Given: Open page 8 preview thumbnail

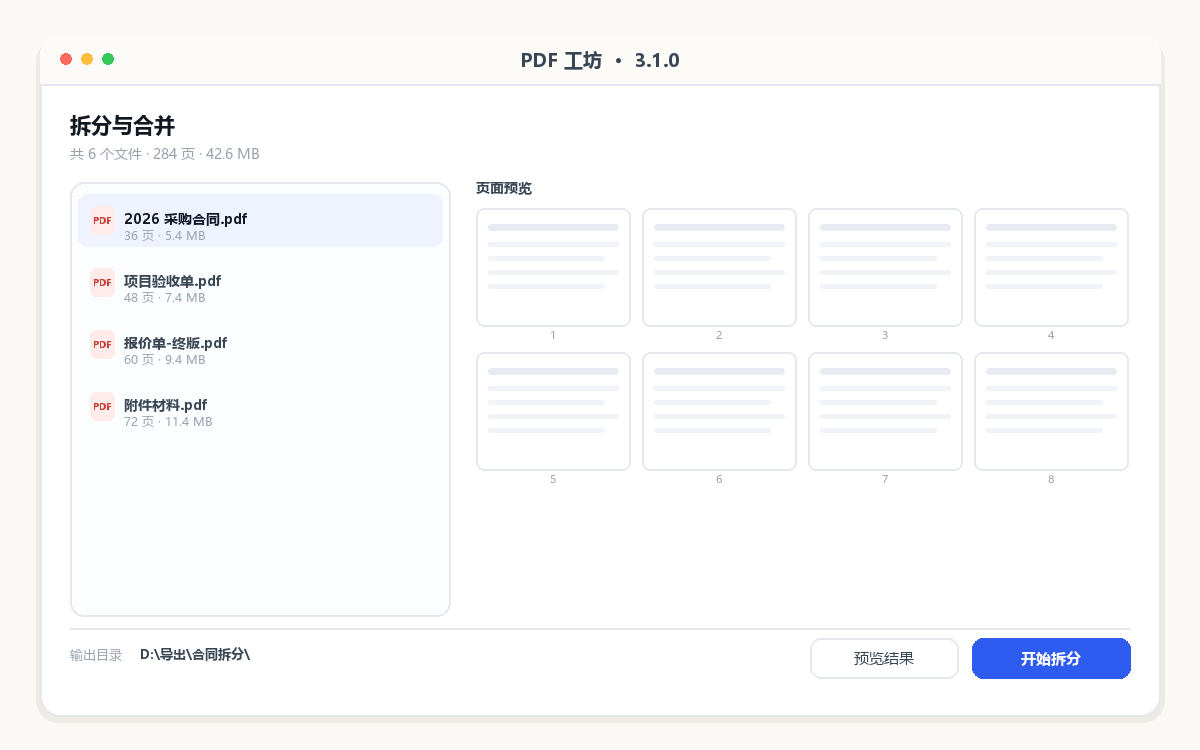Looking at the screenshot, I should [1051, 411].
